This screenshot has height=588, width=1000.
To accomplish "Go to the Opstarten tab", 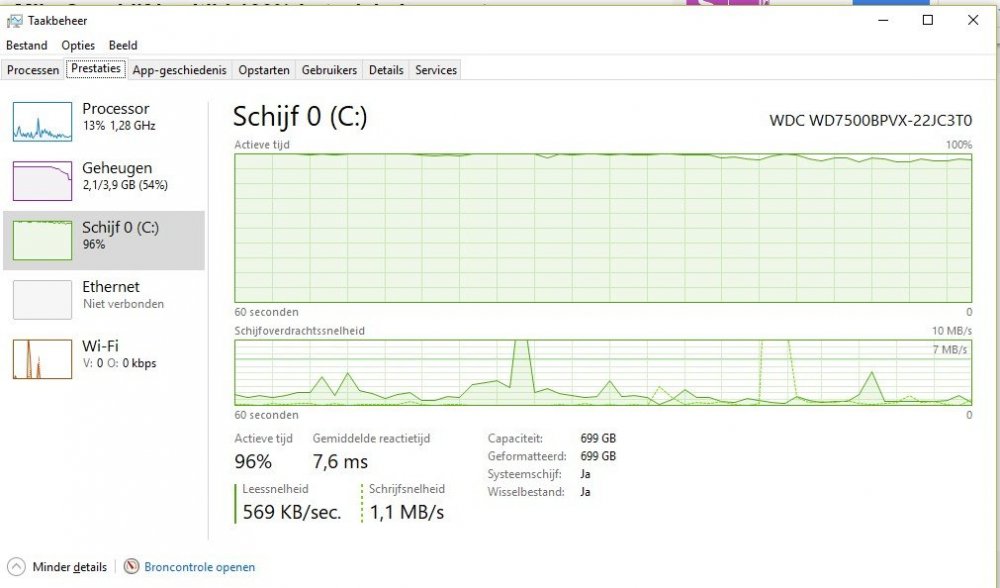I will click(265, 70).
